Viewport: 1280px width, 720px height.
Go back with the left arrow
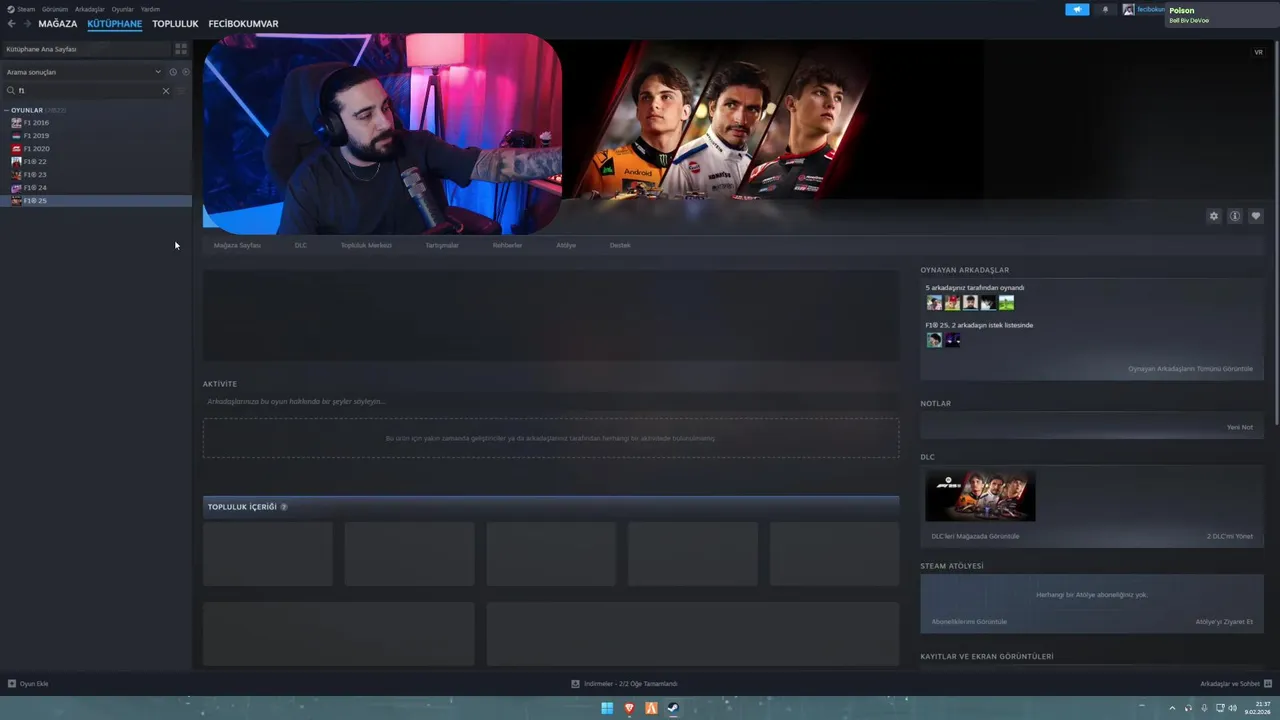tap(11, 23)
